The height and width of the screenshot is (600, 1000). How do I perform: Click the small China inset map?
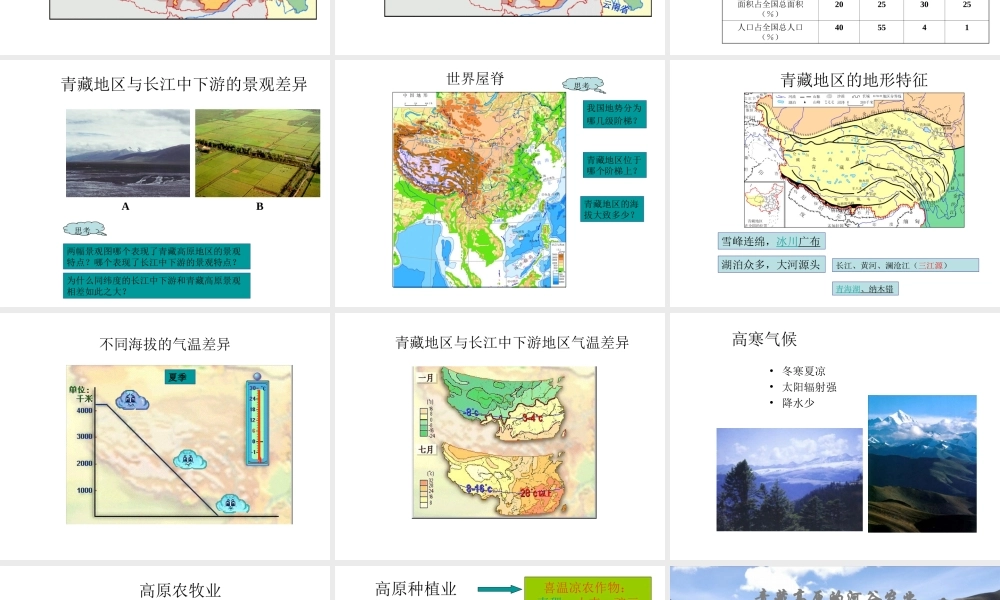[x=765, y=204]
